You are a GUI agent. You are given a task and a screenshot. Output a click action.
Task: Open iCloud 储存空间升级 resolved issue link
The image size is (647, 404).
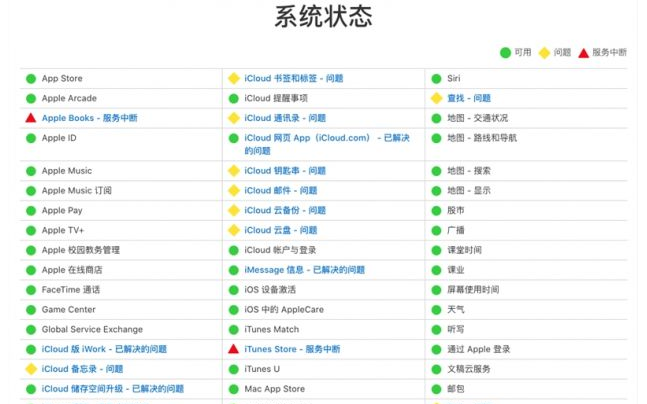(113, 389)
